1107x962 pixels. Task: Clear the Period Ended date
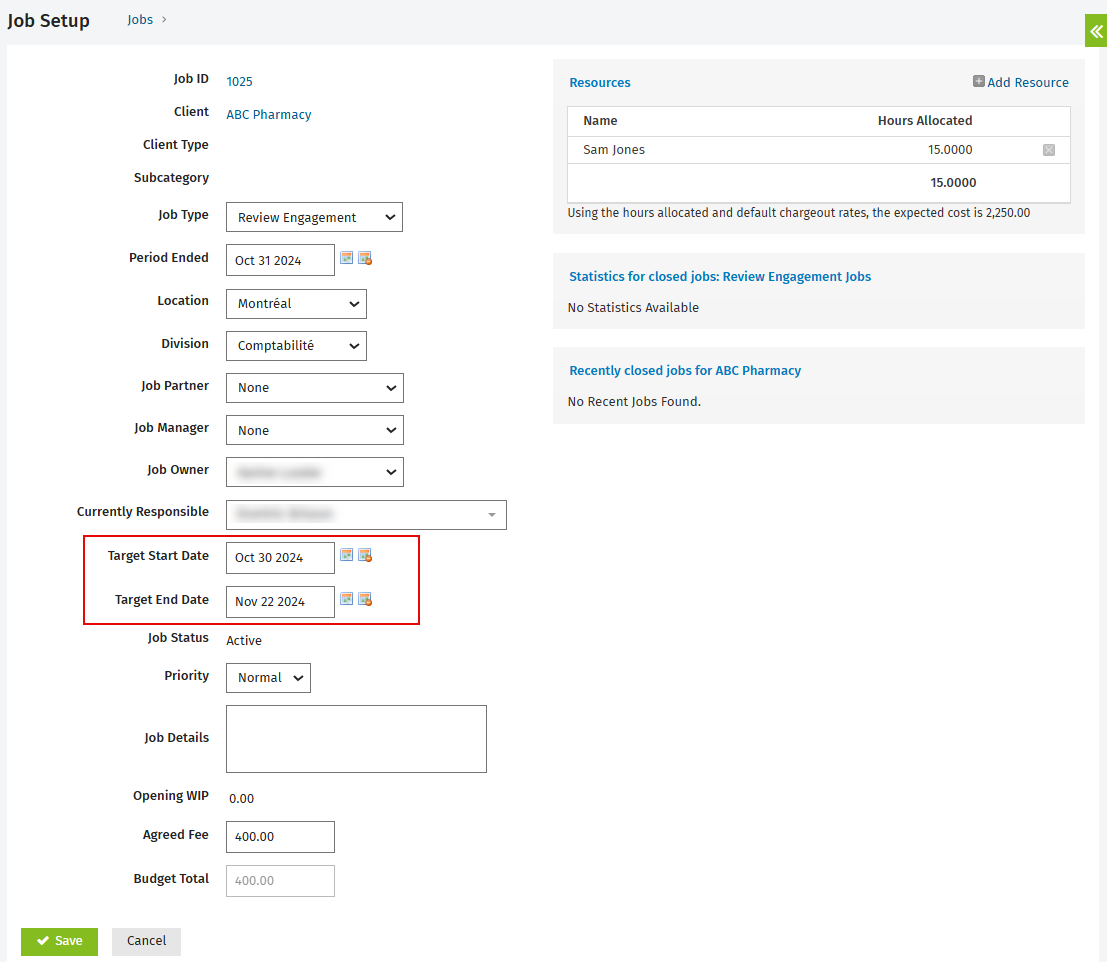click(x=365, y=258)
